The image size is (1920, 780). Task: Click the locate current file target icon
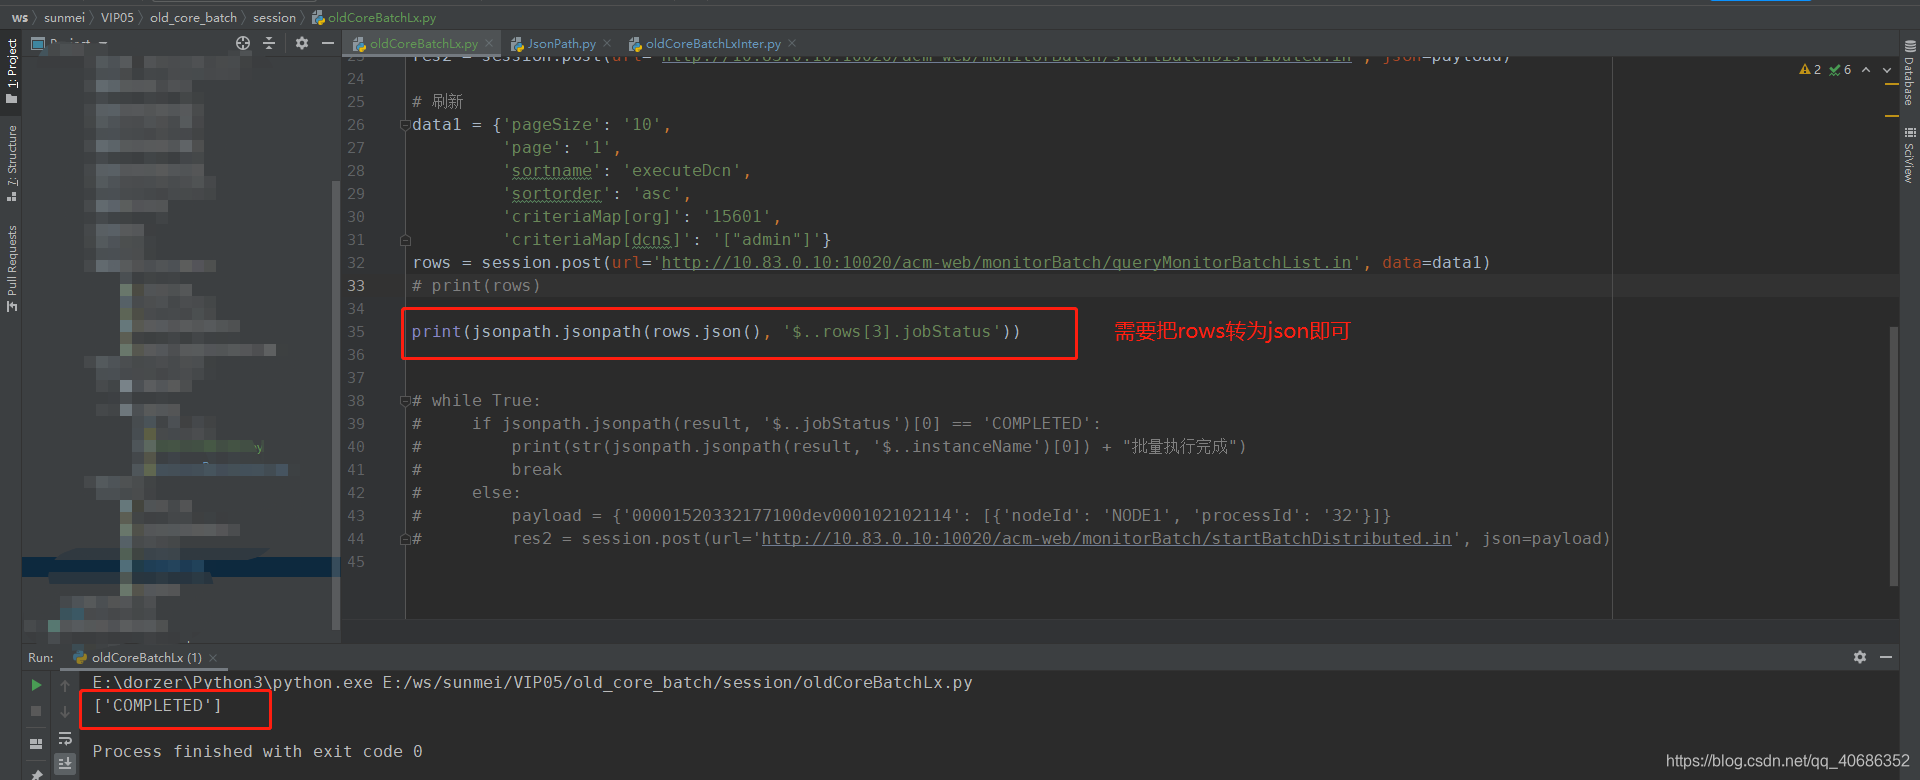coord(243,43)
